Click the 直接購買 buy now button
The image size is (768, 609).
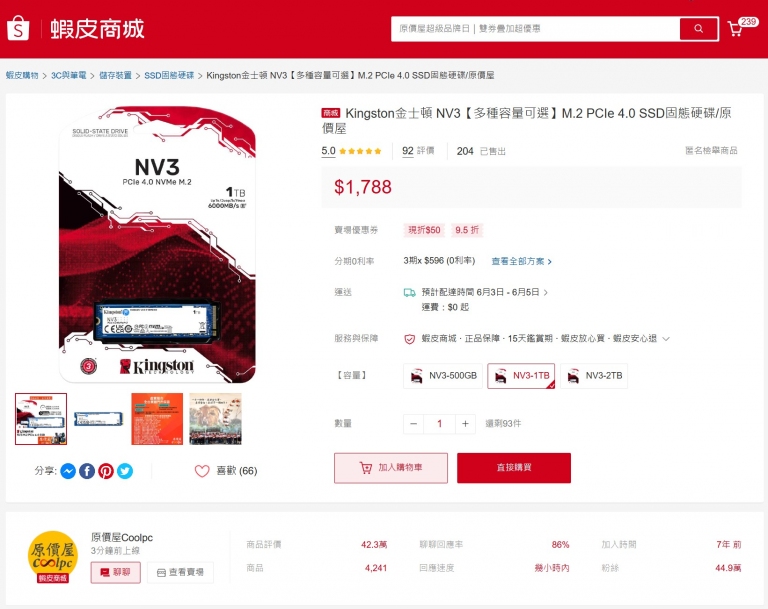[x=514, y=468]
